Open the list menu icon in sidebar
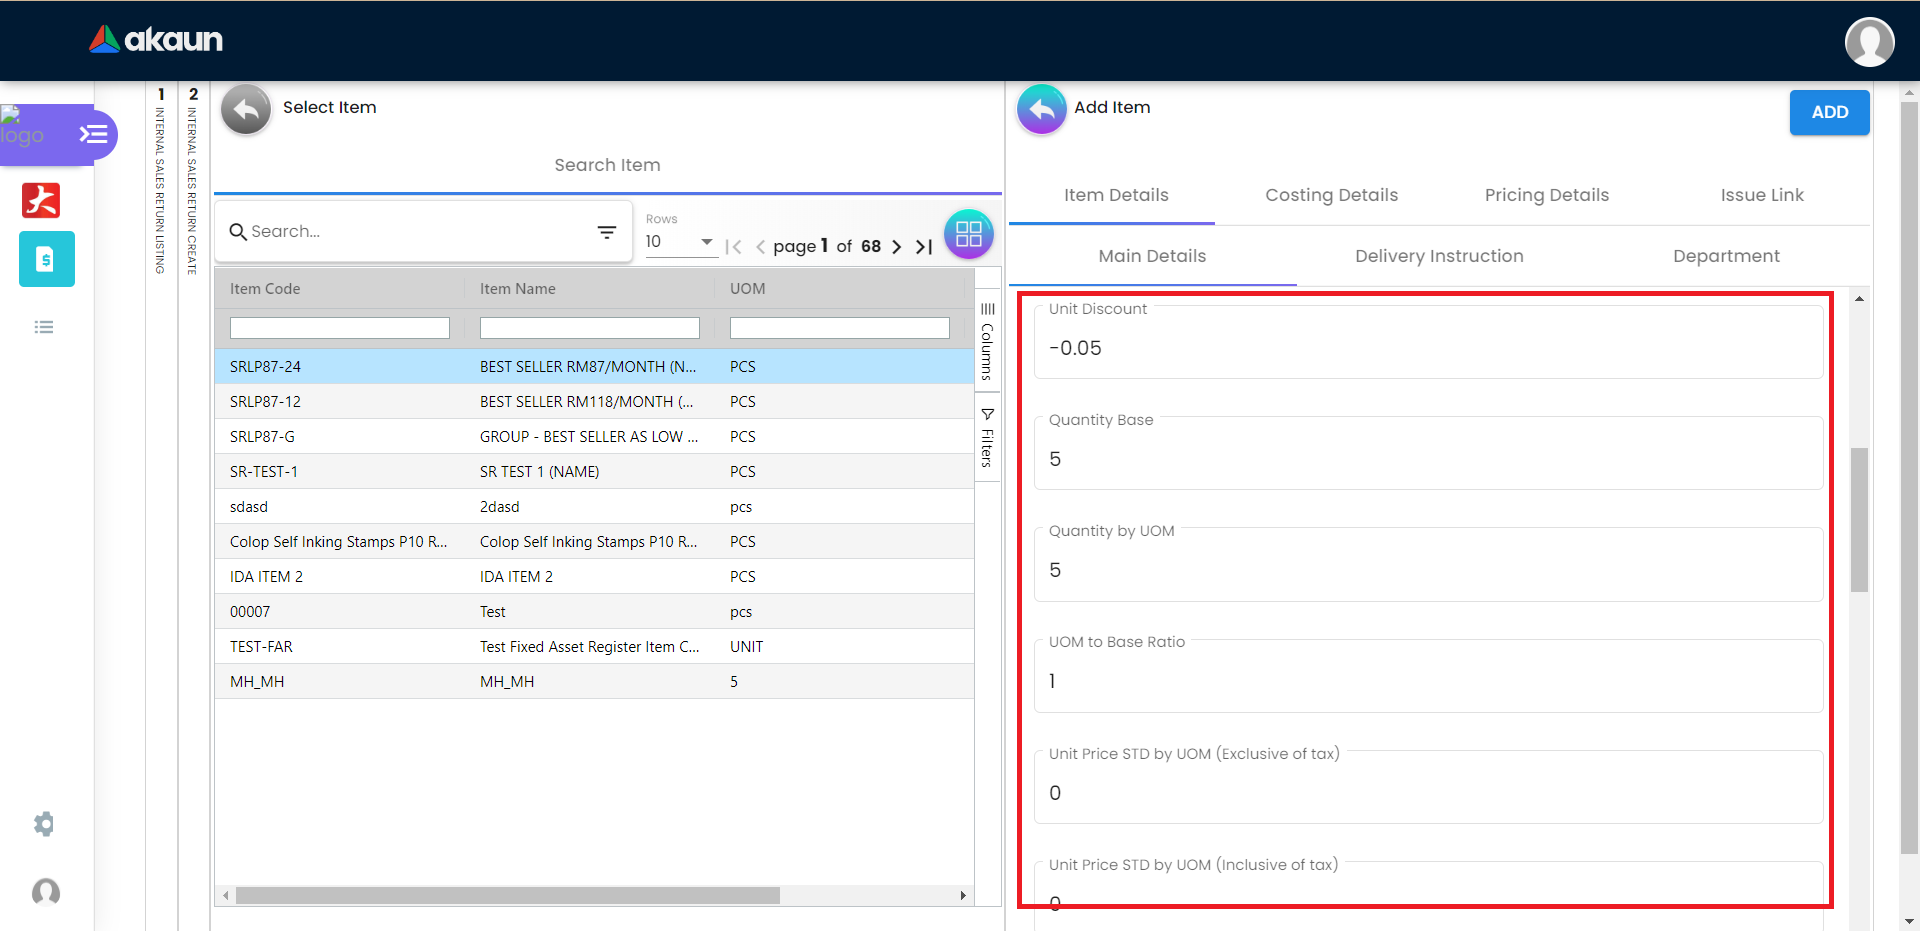Image resolution: width=1920 pixels, height=931 pixels. point(44,327)
